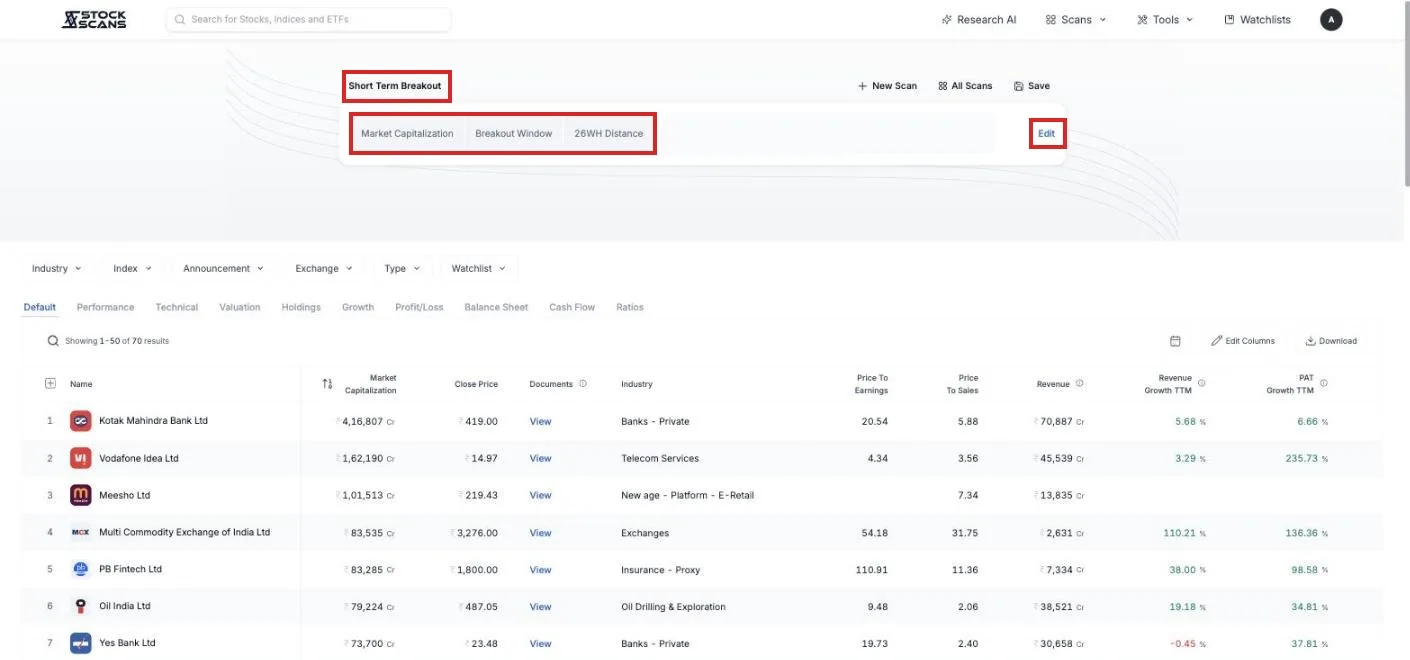
Task: Click the Price To Earnings column header
Action: click(872, 384)
